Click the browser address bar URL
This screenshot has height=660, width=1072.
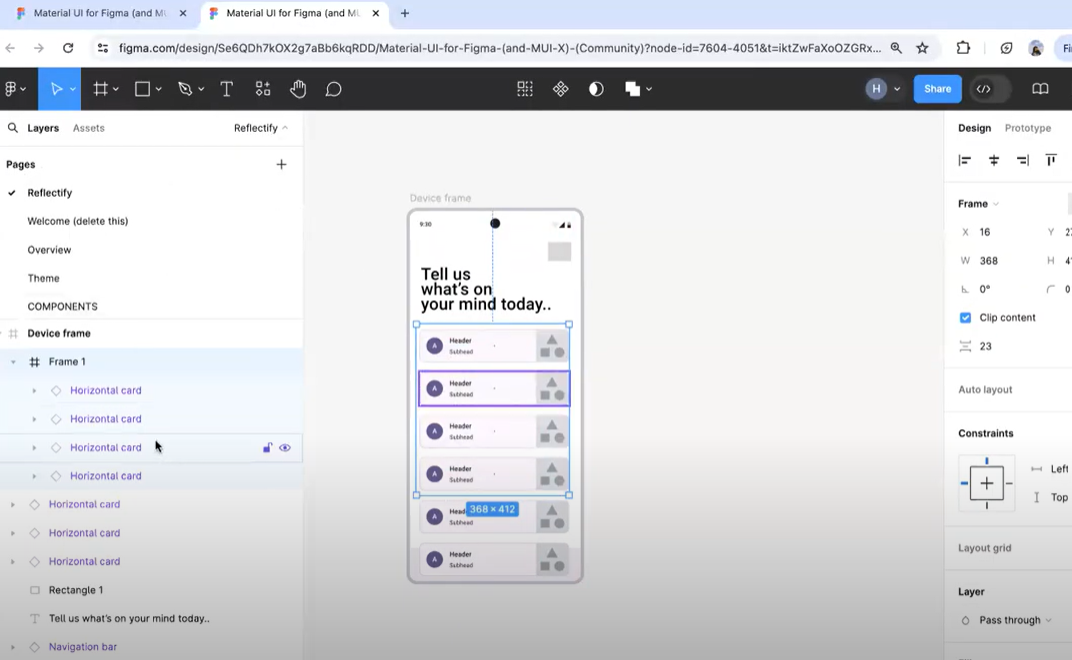pyautogui.click(x=500, y=48)
